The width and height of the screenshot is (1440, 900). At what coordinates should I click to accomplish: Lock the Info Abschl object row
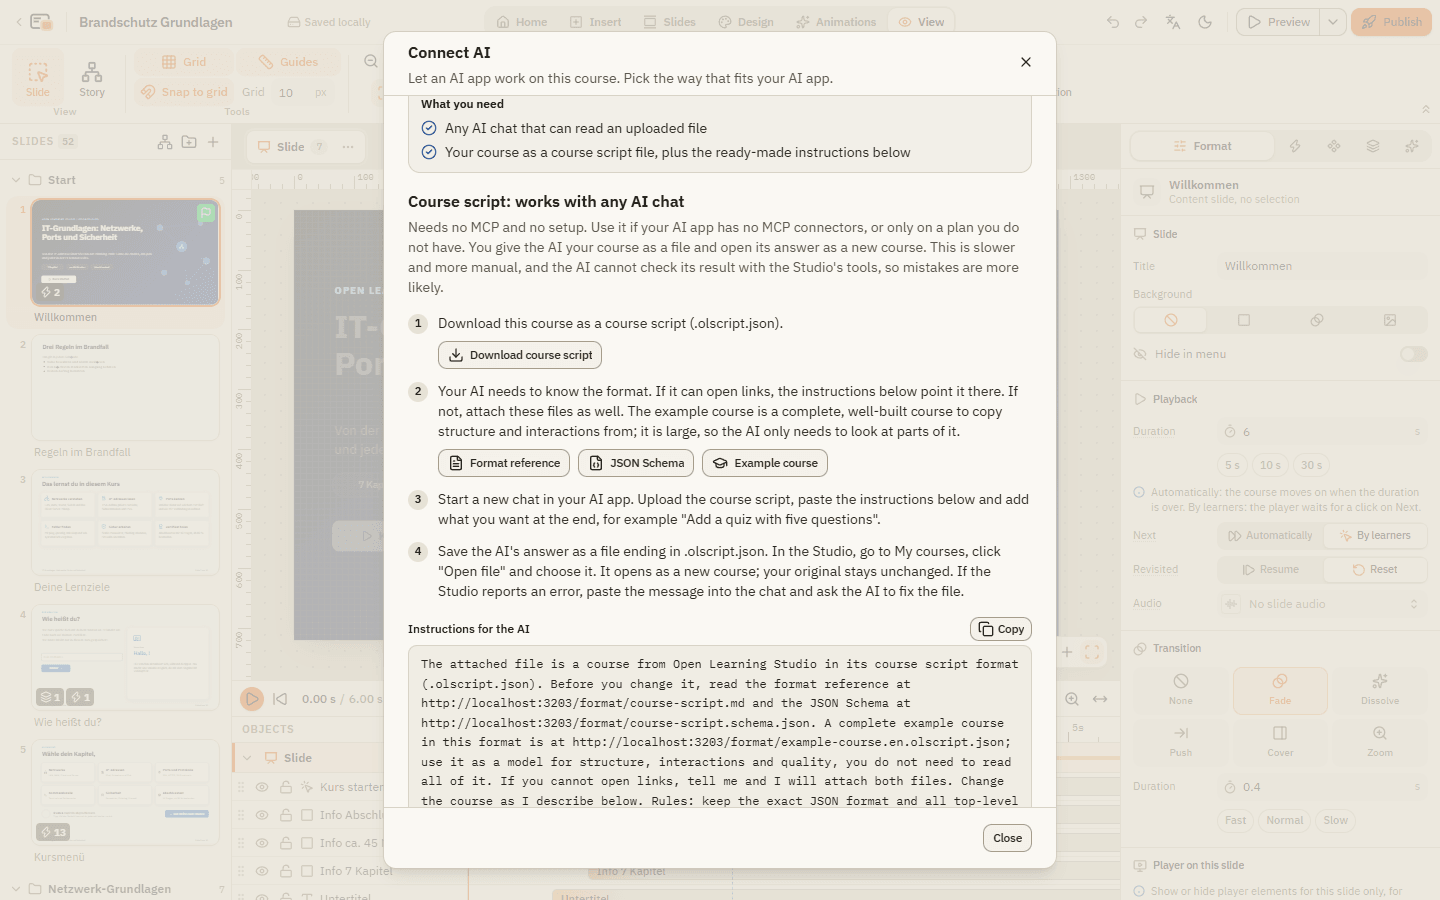286,815
